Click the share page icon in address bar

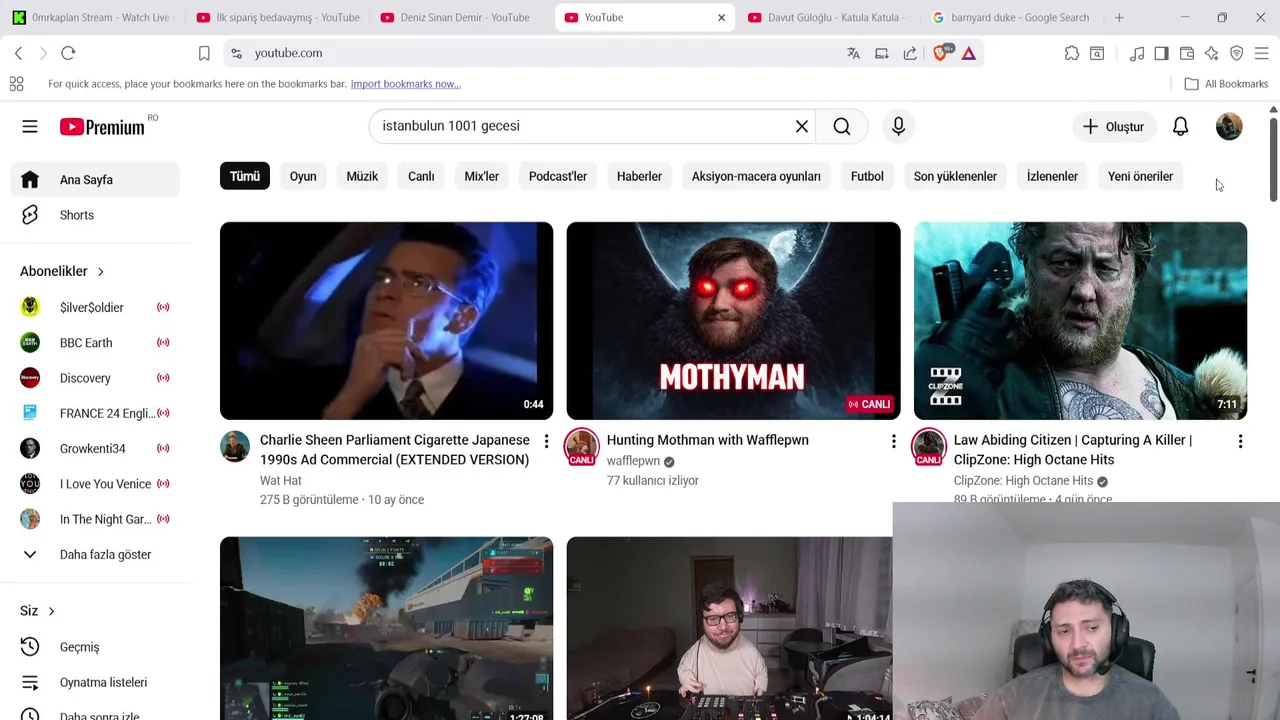pyautogui.click(x=910, y=53)
